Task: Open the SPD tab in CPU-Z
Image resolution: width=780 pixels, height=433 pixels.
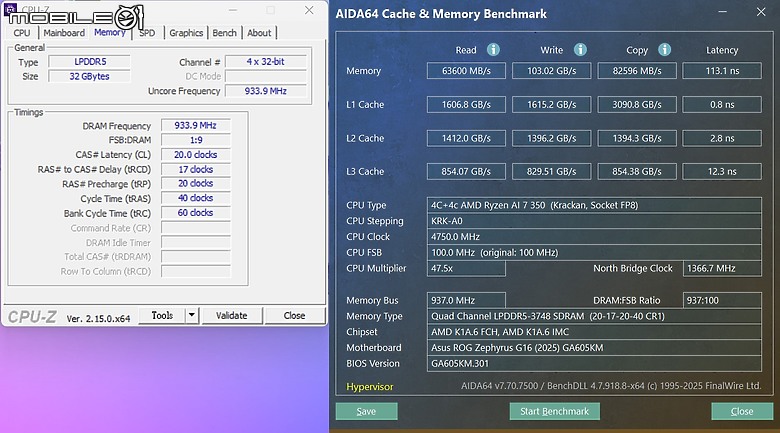Action: (x=147, y=33)
